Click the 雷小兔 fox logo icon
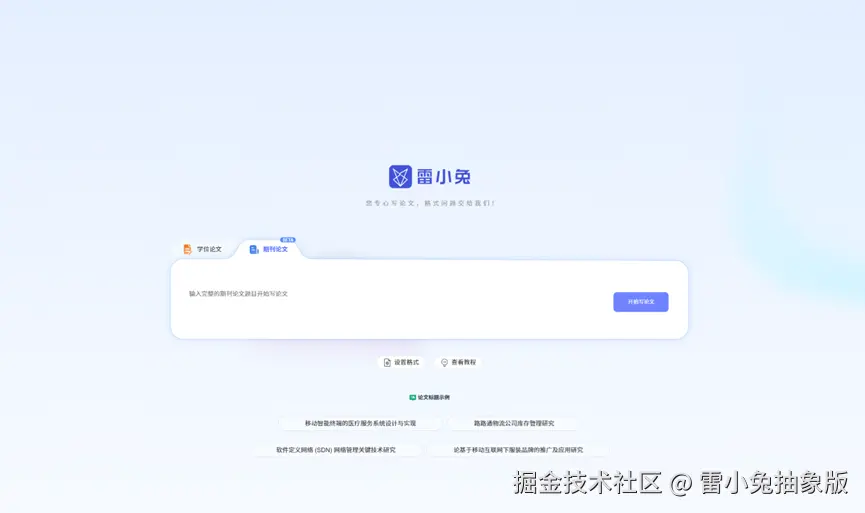Screen dimensions: 865x513 click(x=400, y=177)
